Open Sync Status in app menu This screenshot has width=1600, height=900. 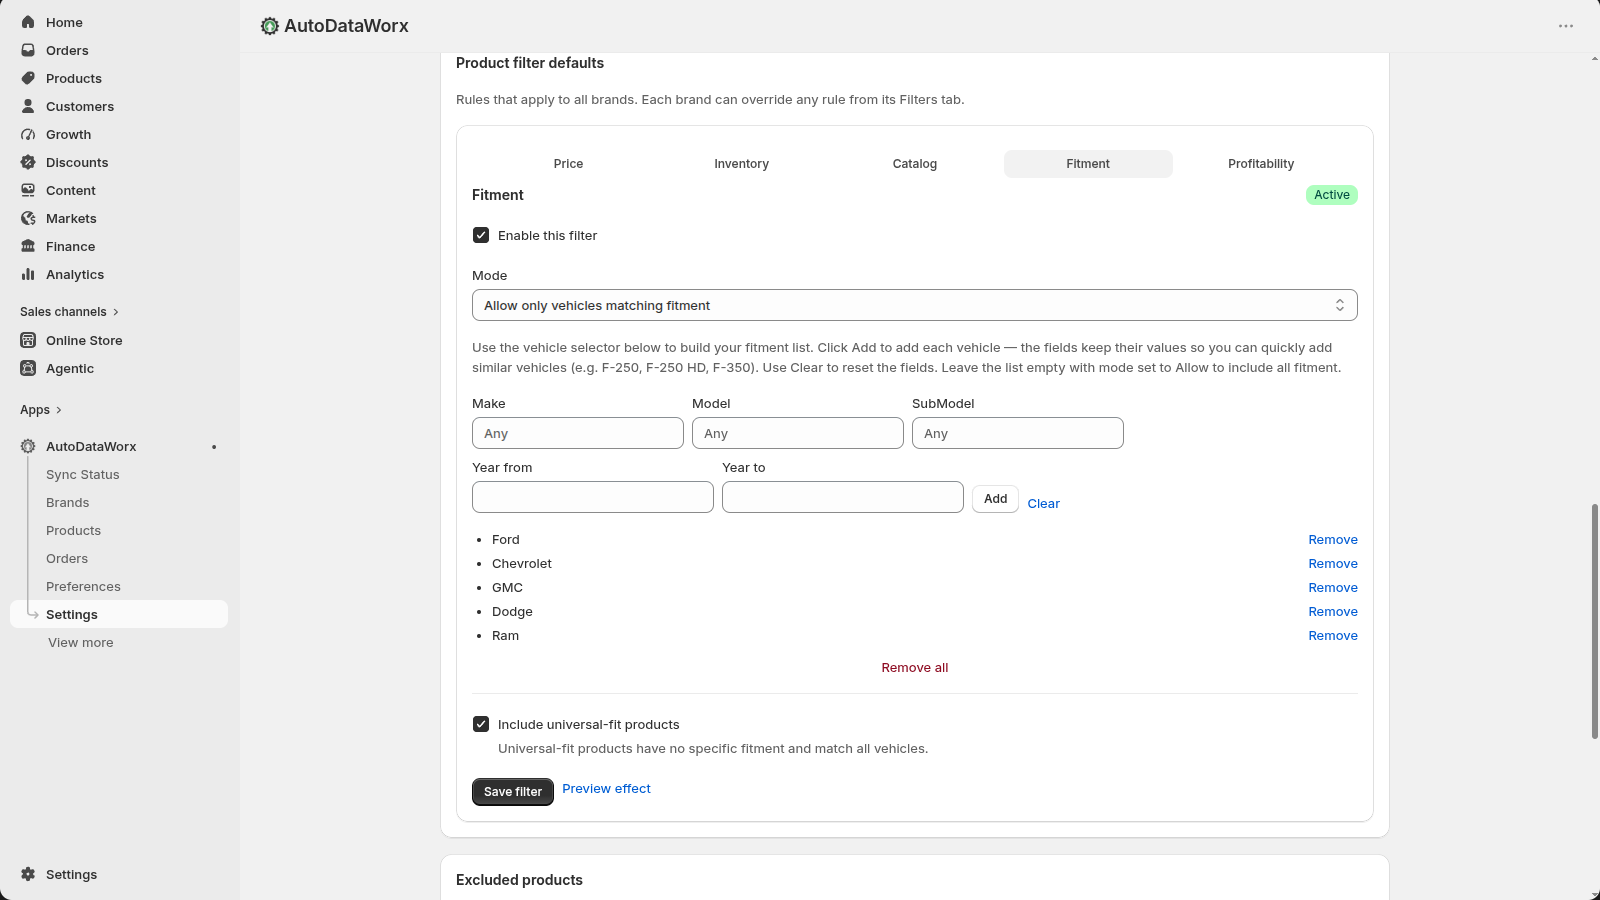83,475
